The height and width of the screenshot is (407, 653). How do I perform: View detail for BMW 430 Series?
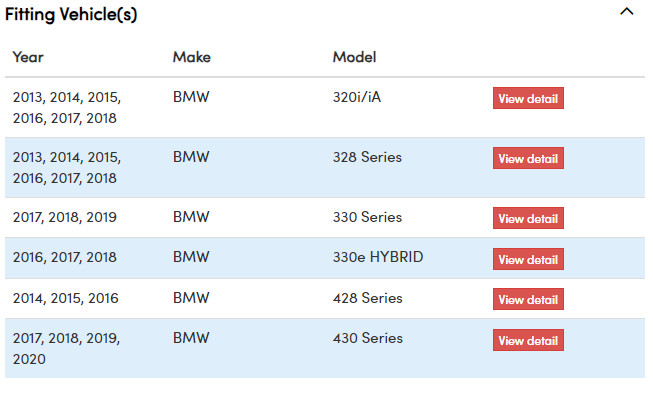528,340
